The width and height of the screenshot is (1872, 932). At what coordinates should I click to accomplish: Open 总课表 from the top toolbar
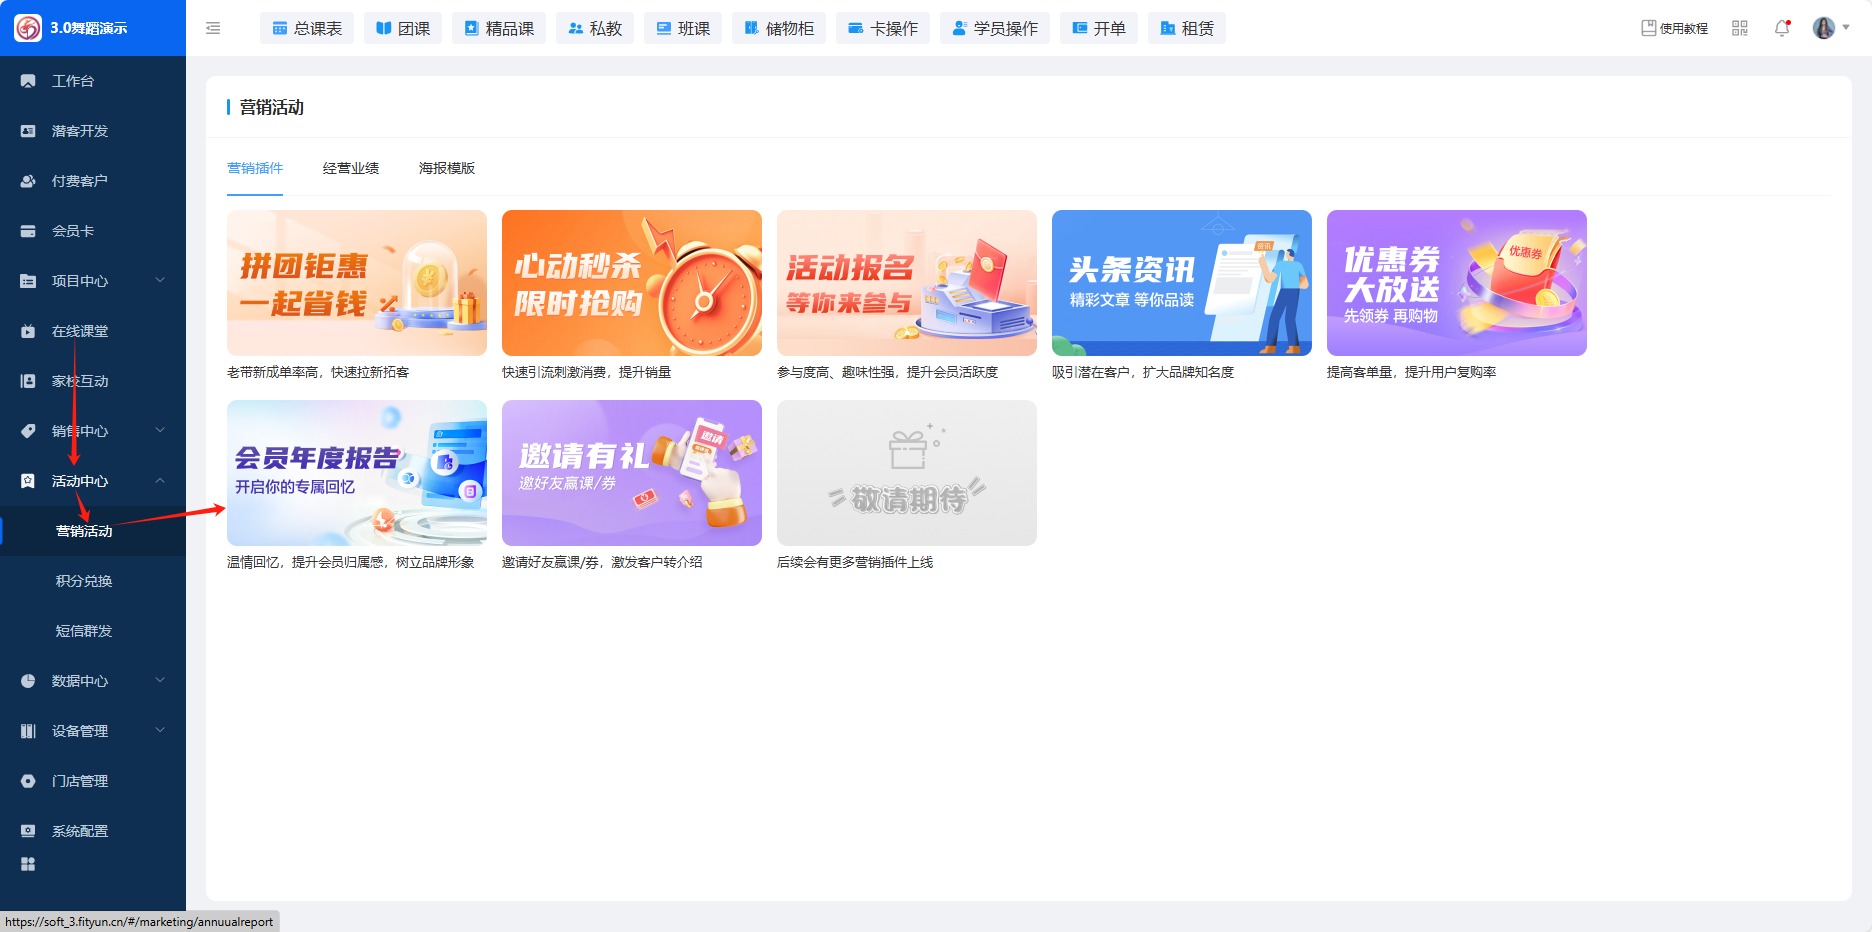[307, 28]
